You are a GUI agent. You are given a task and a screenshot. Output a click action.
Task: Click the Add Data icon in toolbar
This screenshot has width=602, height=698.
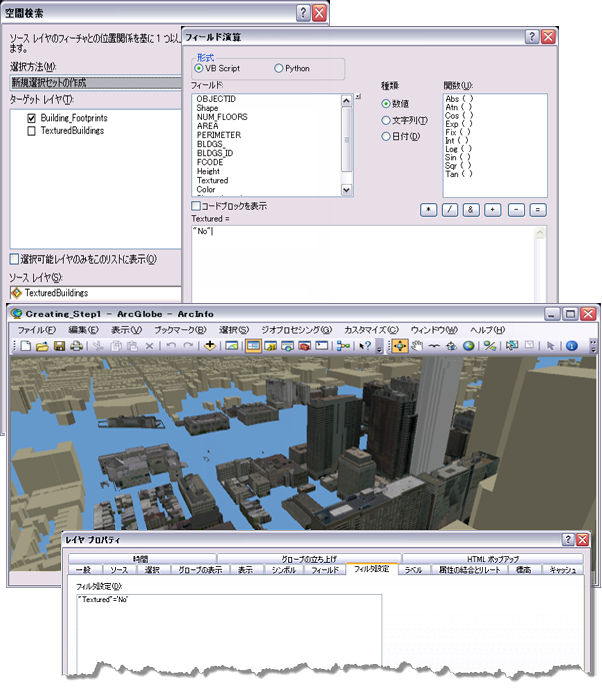[210, 346]
